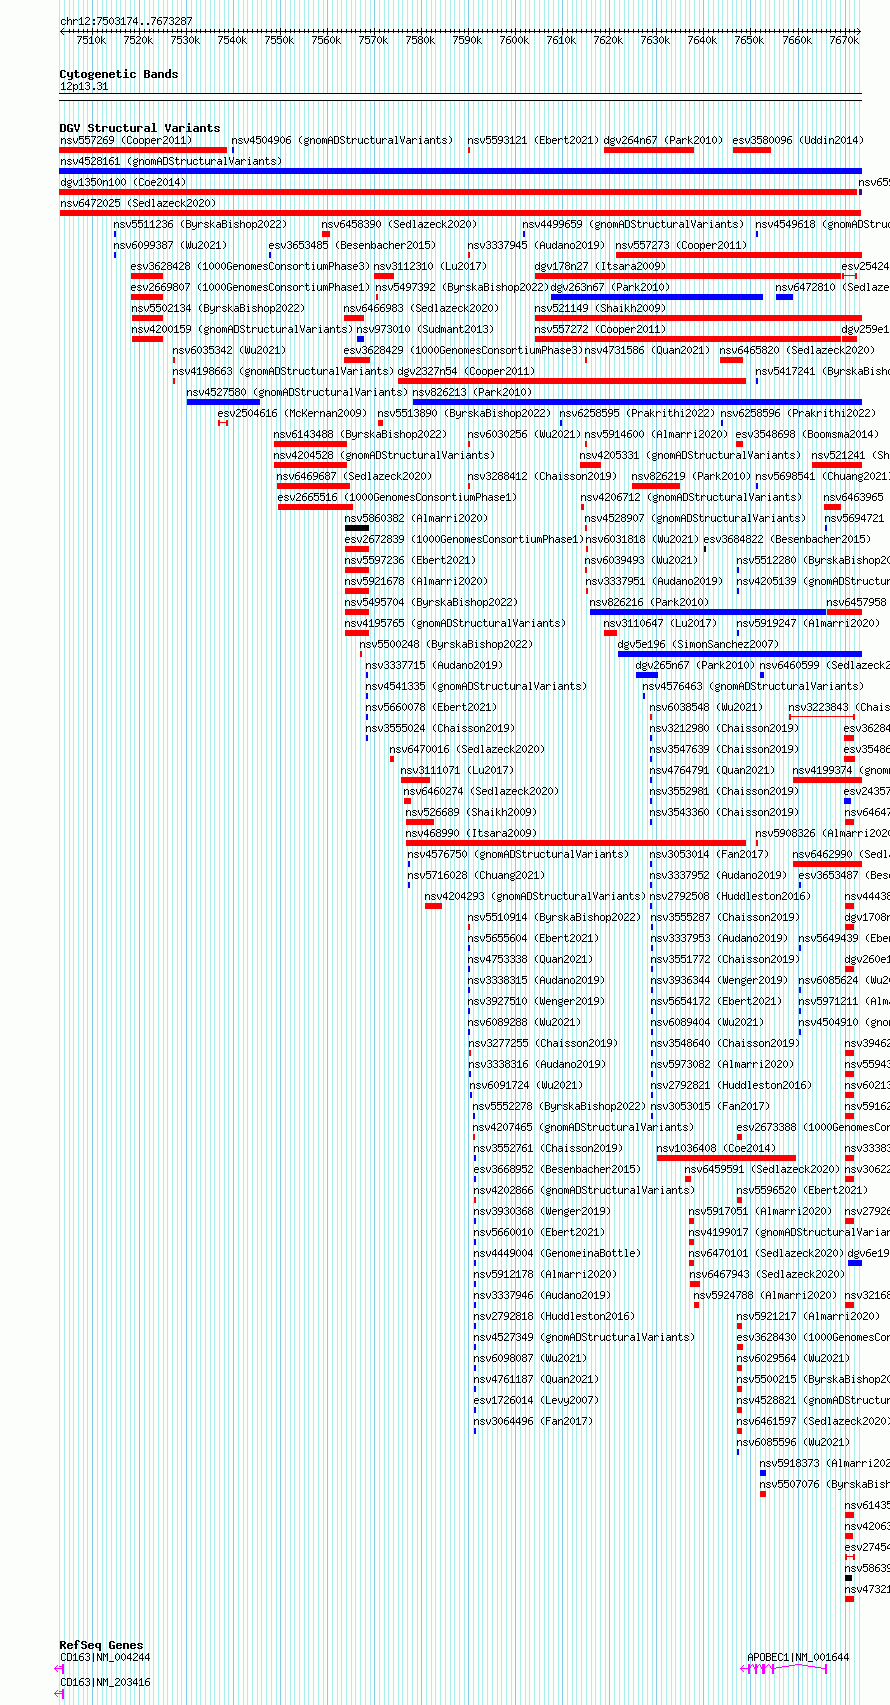Viewport: 890px width, 1705px height.
Task: Select variant nsv6258595 (Prakrithi2022)
Action: click(637, 413)
